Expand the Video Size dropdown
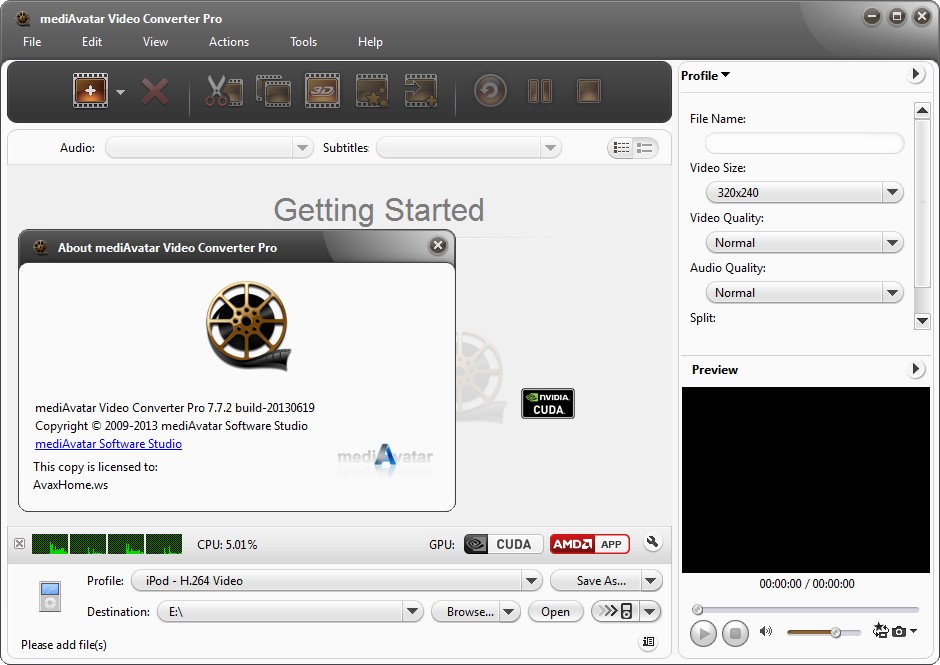This screenshot has height=665, width=940. pos(804,192)
